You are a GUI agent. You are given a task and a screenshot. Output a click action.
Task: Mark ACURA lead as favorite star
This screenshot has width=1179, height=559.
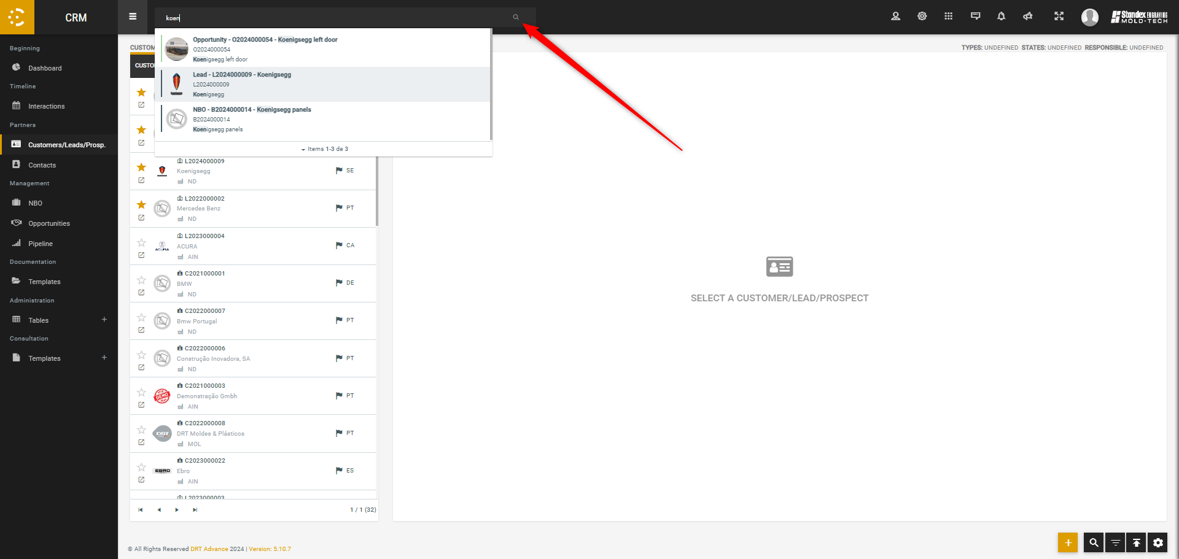141,243
